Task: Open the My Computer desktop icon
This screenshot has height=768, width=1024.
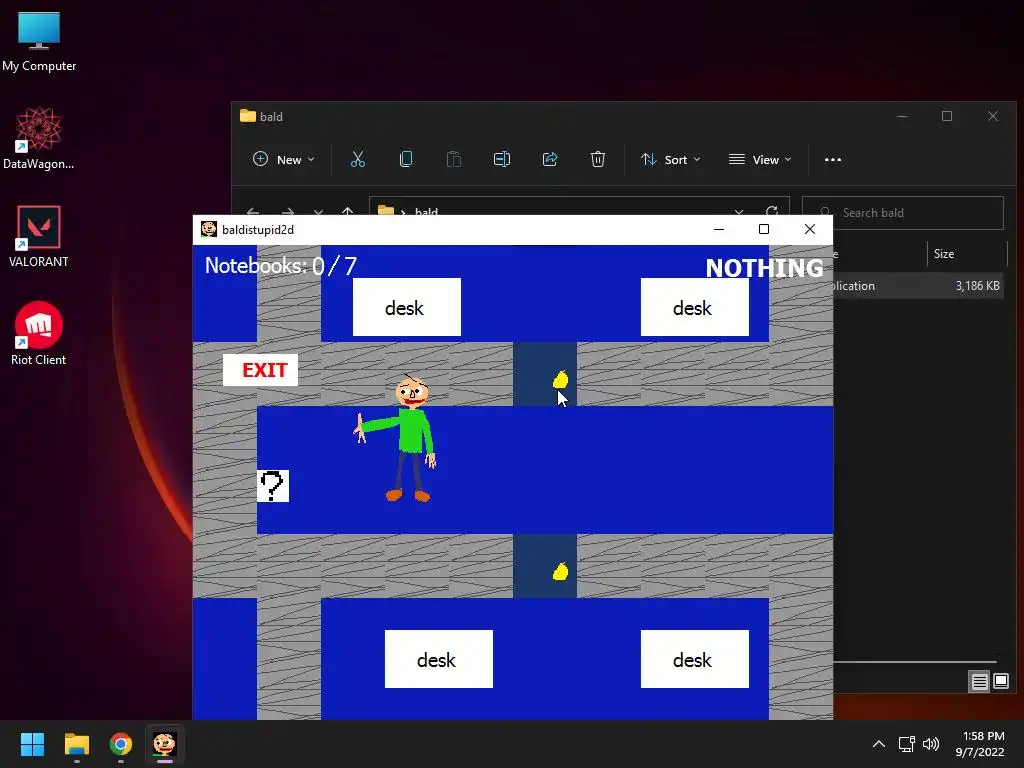Action: [x=39, y=42]
